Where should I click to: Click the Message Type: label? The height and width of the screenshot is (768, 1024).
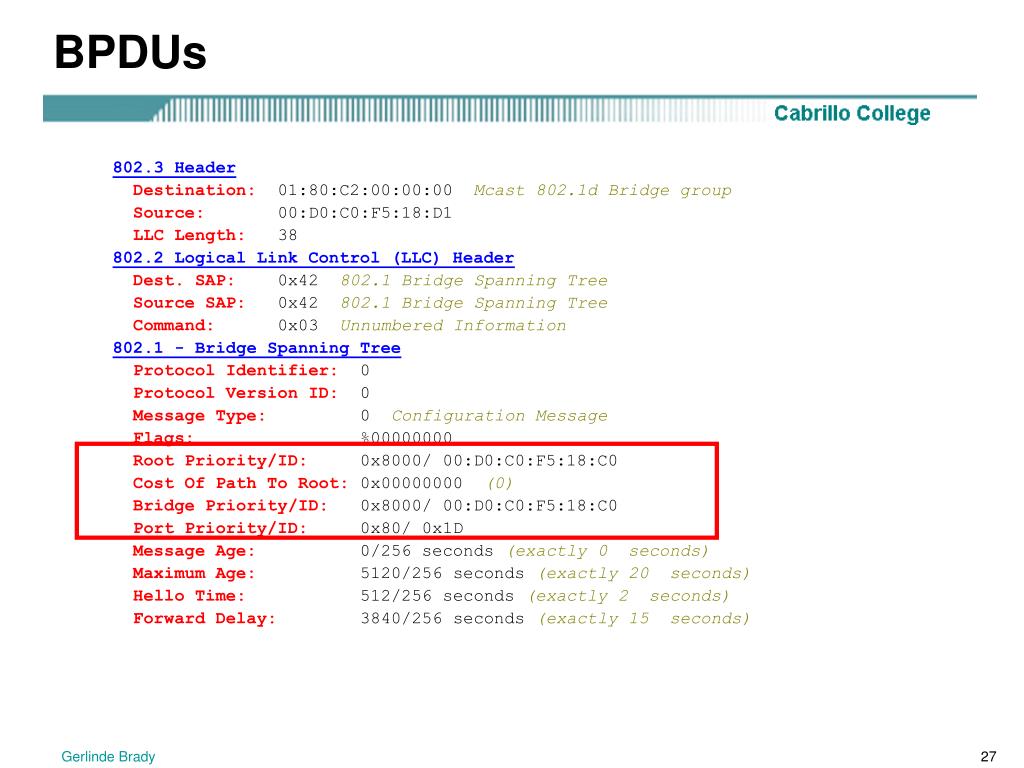pyautogui.click(x=199, y=416)
